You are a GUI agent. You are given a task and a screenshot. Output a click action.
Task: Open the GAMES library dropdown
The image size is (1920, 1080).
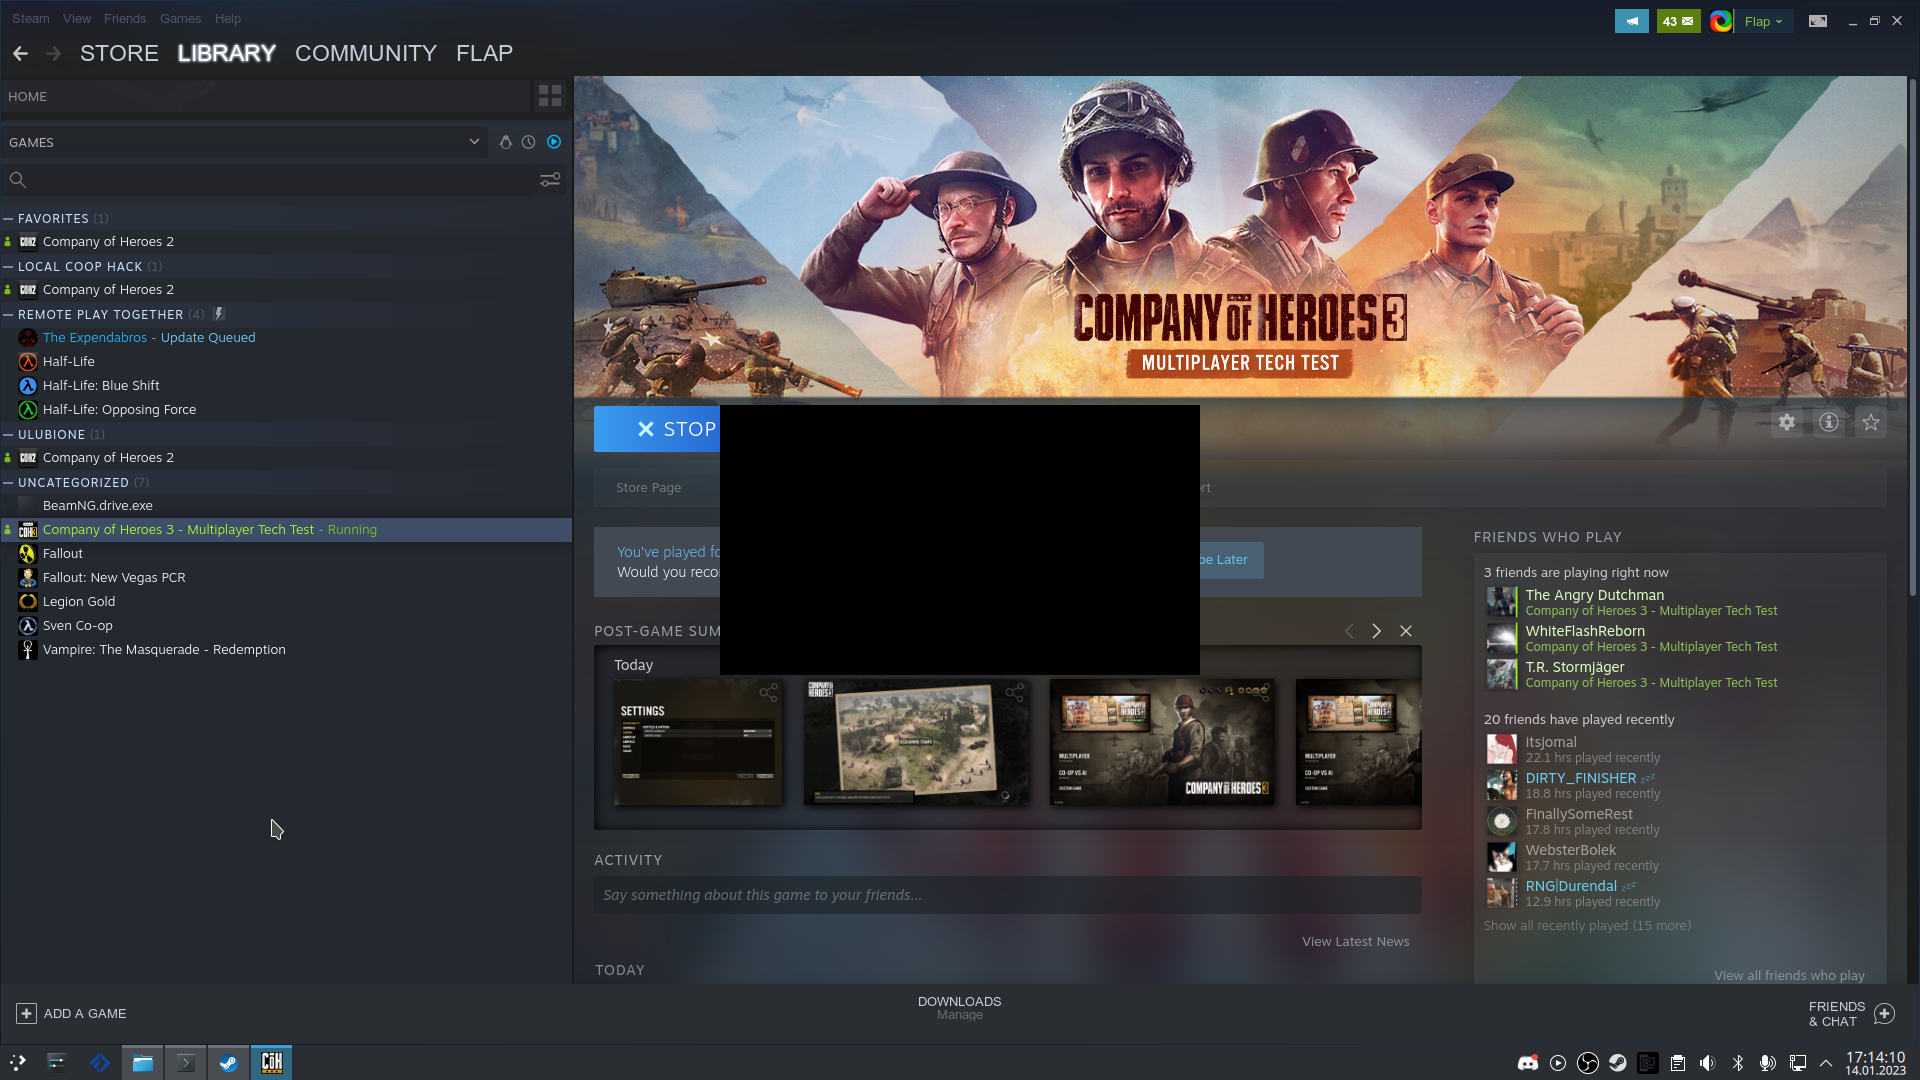pos(474,142)
